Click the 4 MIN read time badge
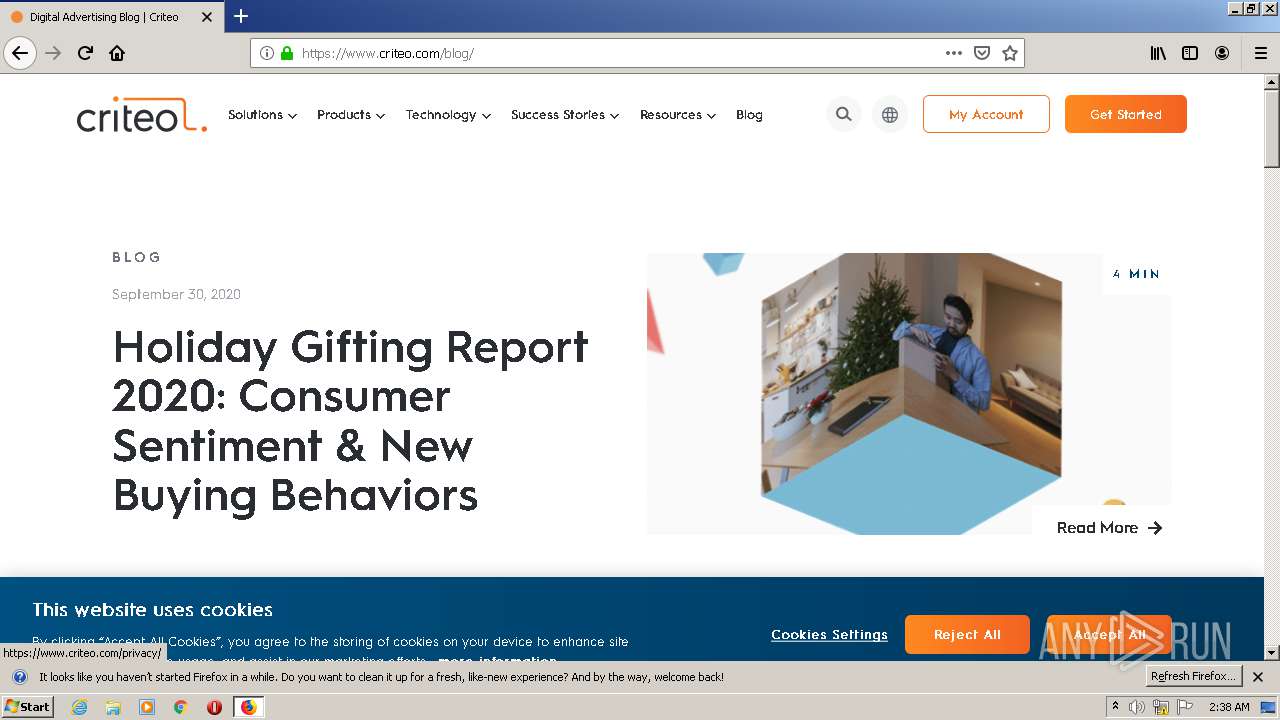 pos(1137,274)
